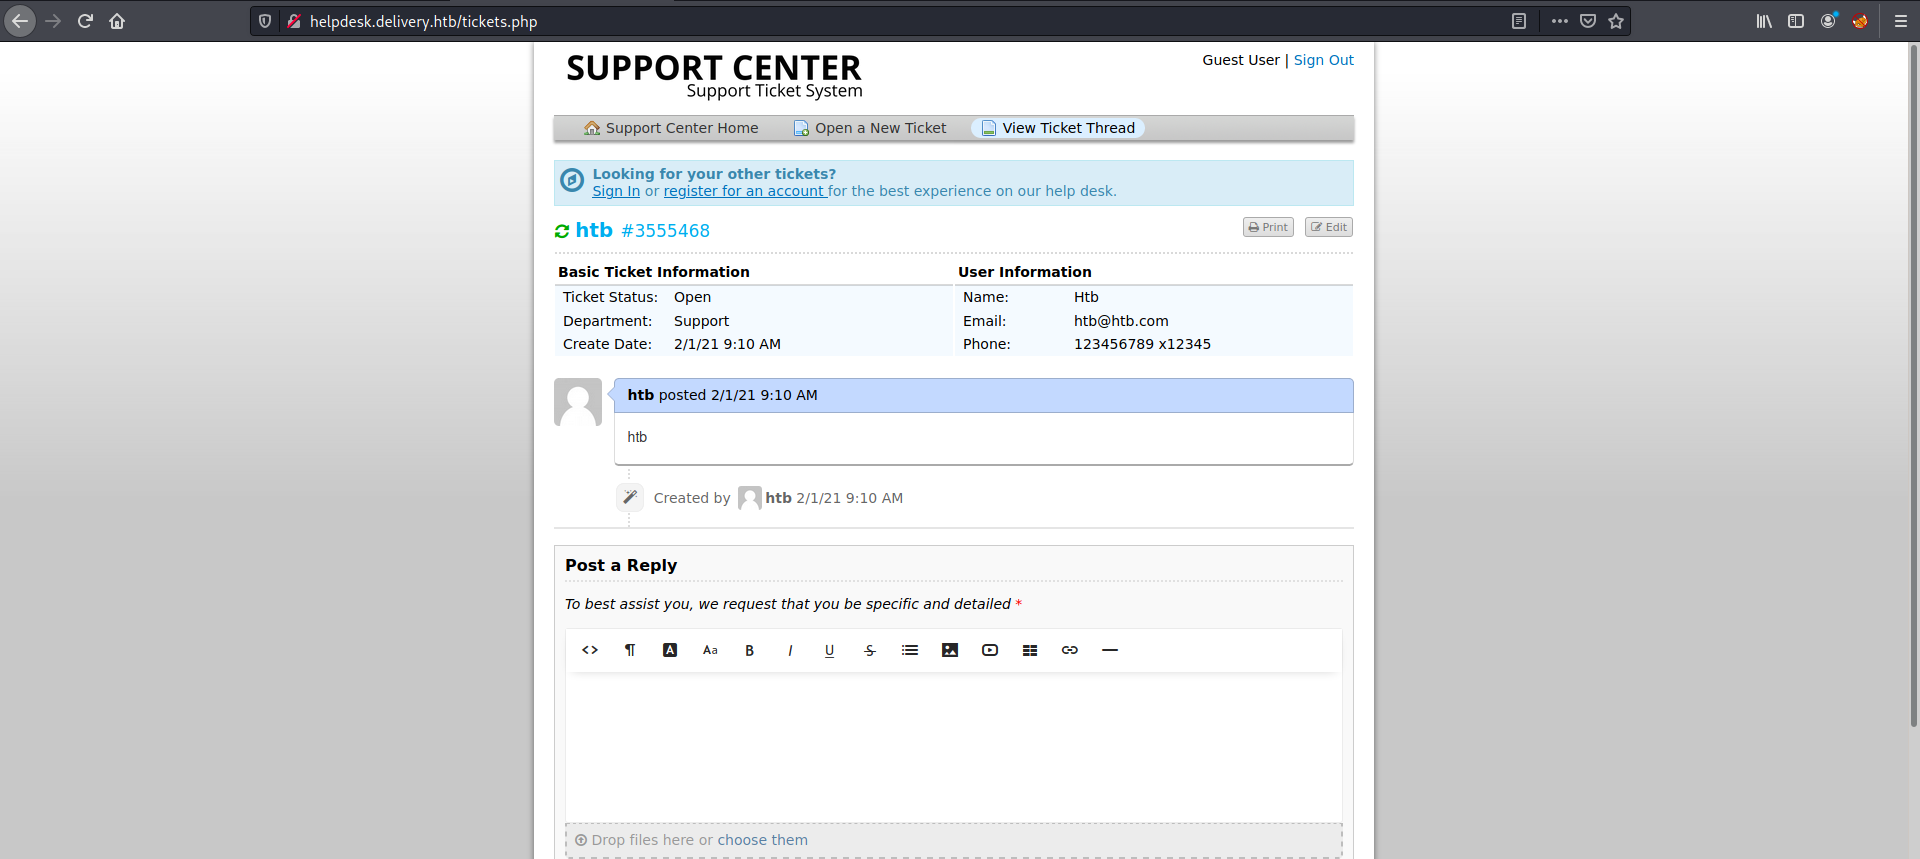1920x859 pixels.
Task: Click the Sign In link in notice
Action: point(616,191)
